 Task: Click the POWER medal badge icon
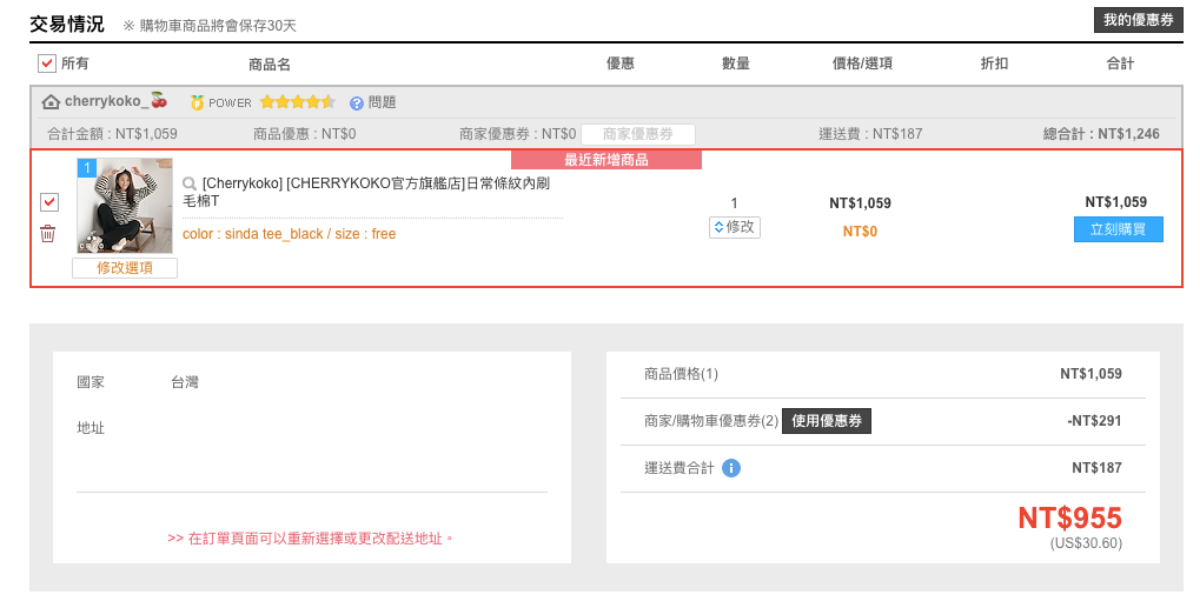[x=197, y=102]
